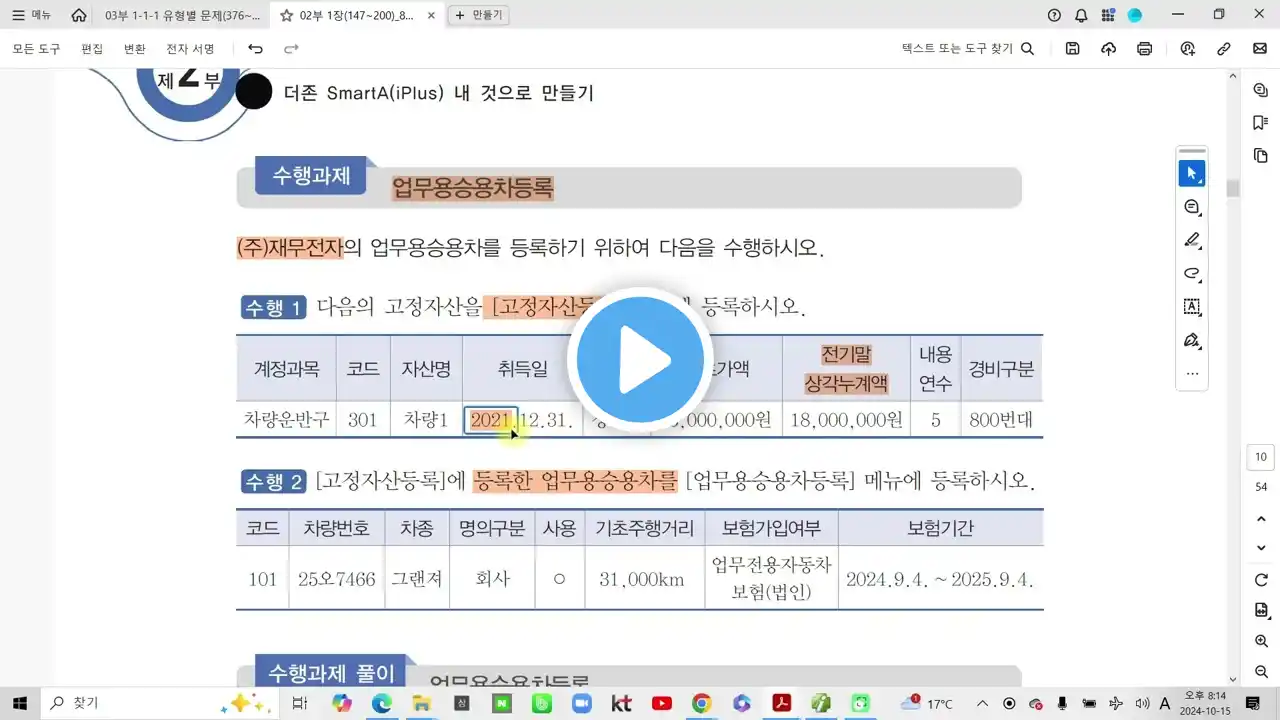Expand more tools with the three dots
This screenshot has height=720, width=1280.
1191,373
